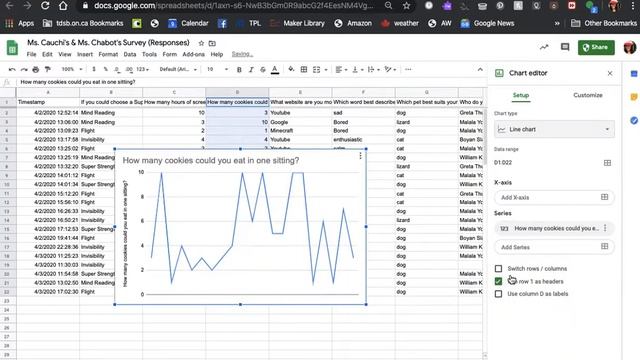Screen dimensions: 640x360
Task: Open the Maker Library bookmark
Action: [297, 23]
